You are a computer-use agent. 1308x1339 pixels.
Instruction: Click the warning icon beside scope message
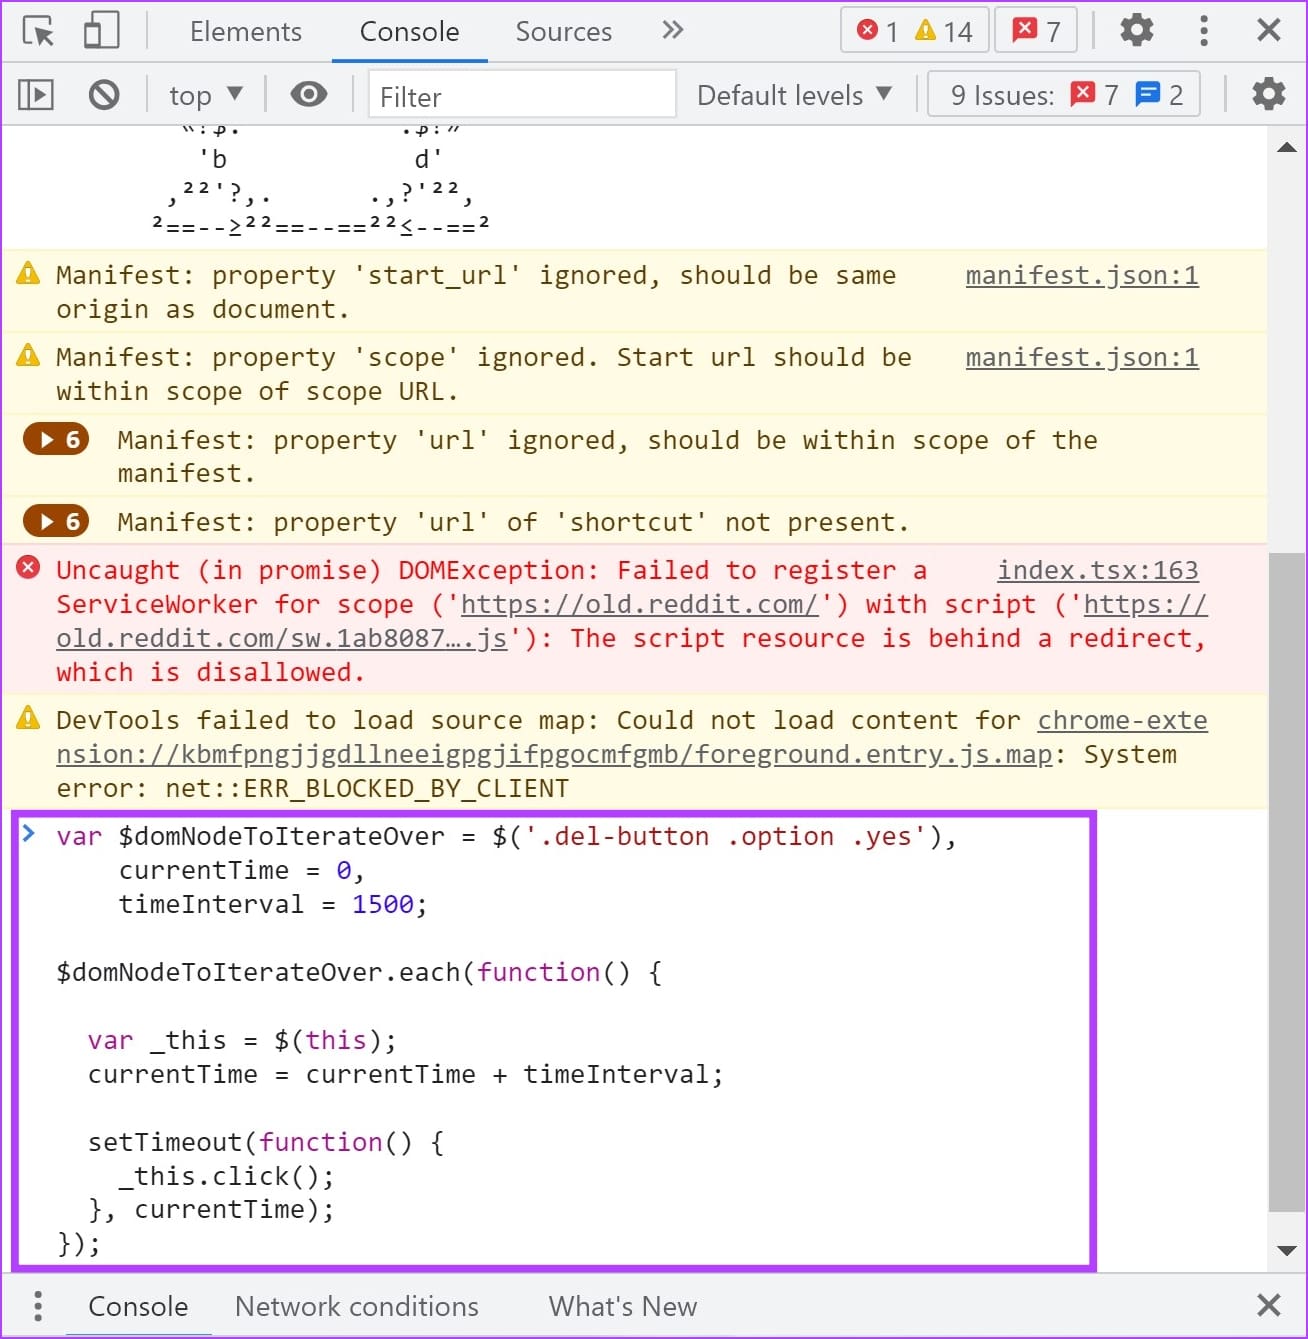coord(29,355)
